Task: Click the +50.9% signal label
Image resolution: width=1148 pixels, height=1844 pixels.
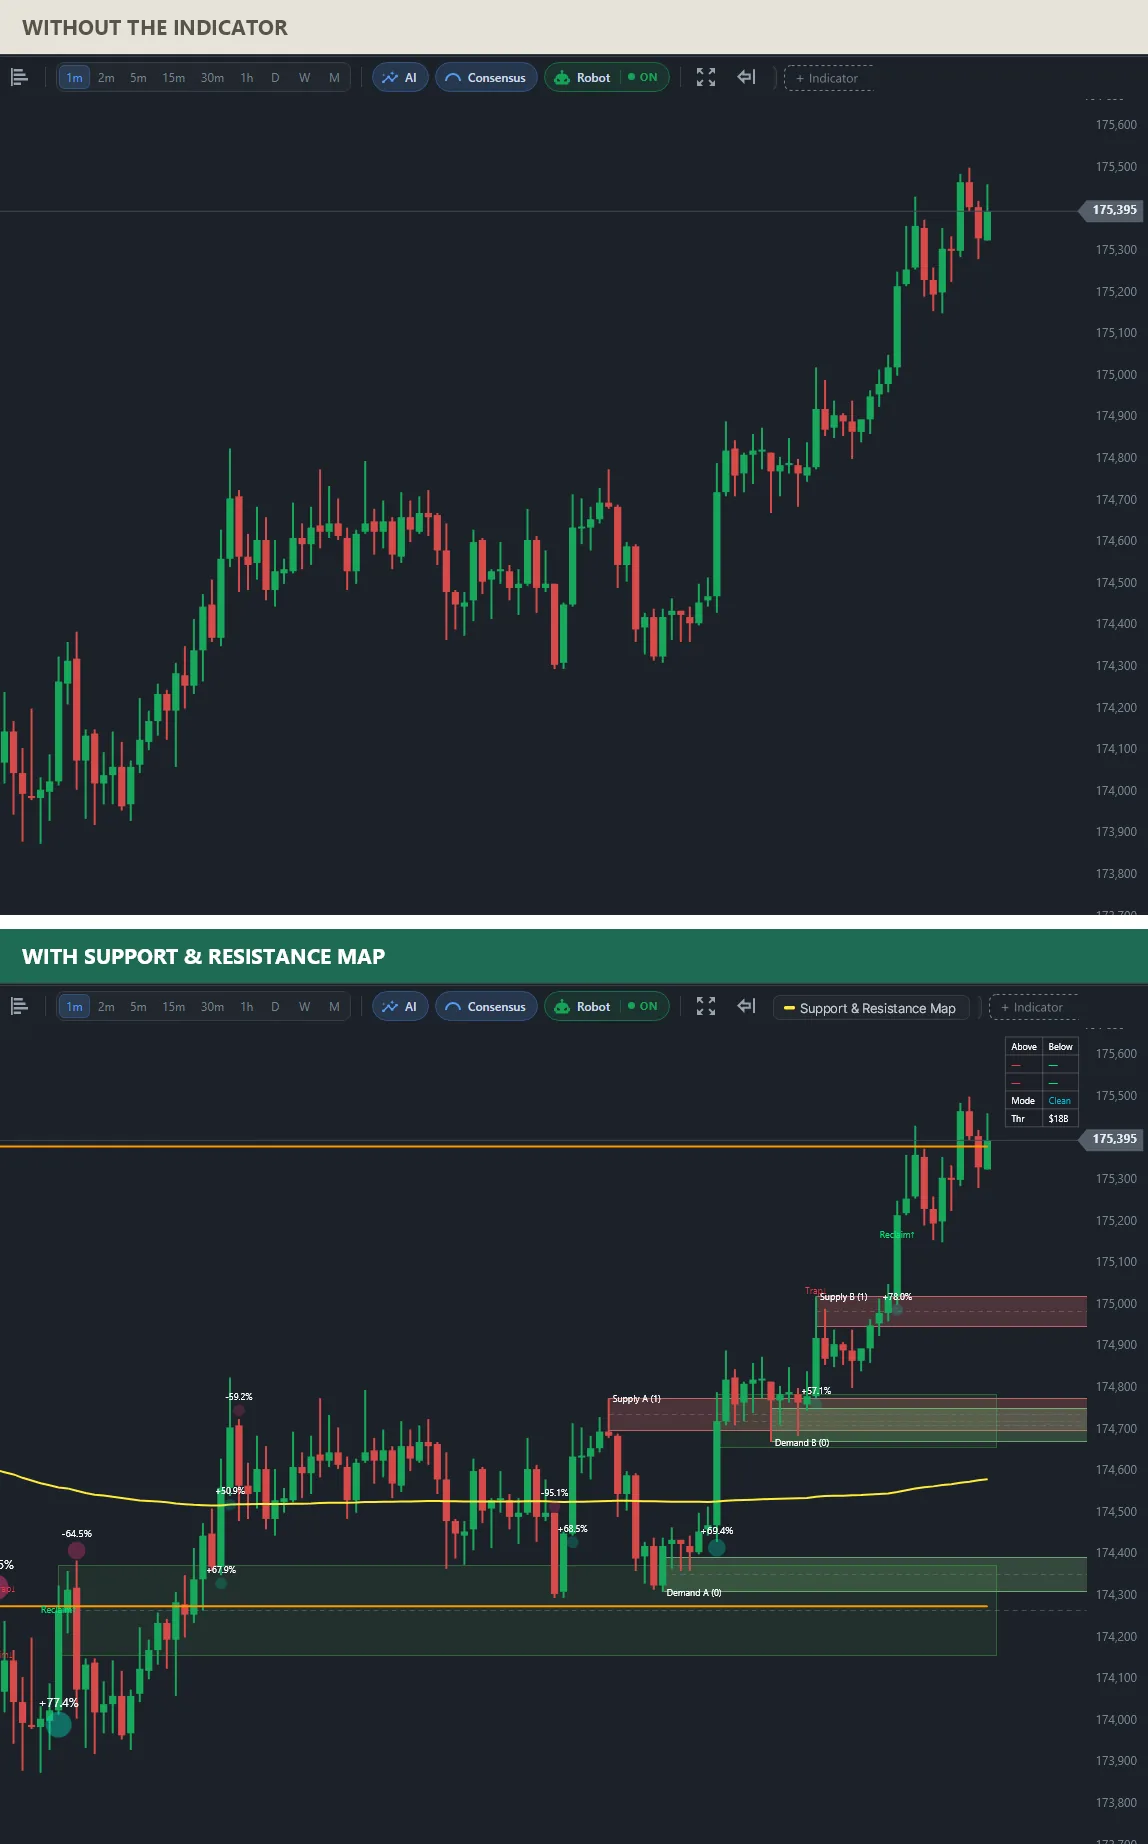Action: point(230,1491)
